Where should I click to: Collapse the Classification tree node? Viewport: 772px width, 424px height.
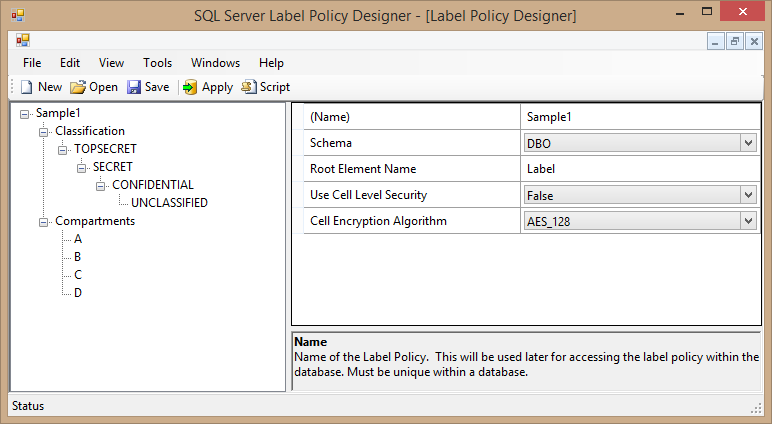click(x=44, y=131)
